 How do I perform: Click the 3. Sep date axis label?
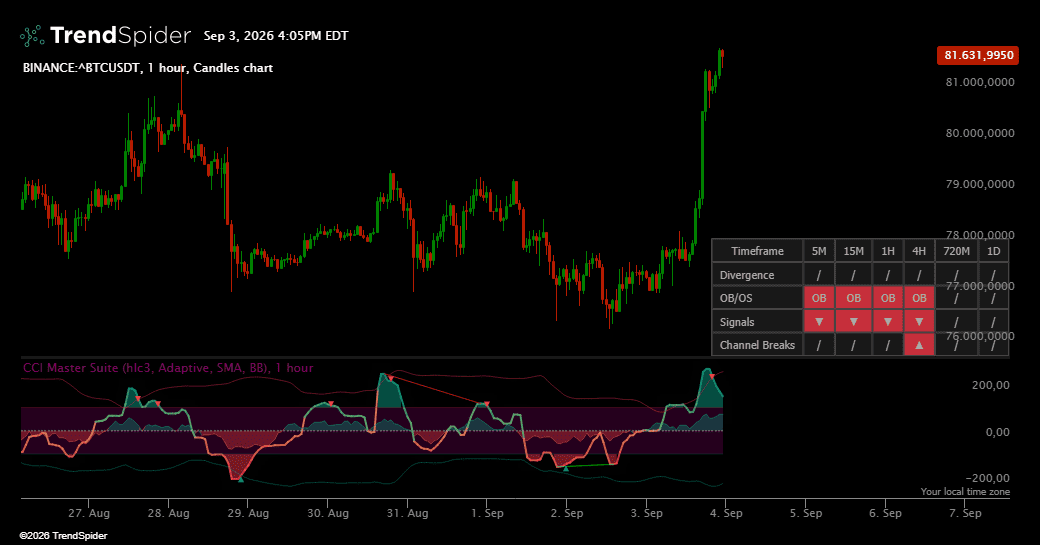point(646,513)
